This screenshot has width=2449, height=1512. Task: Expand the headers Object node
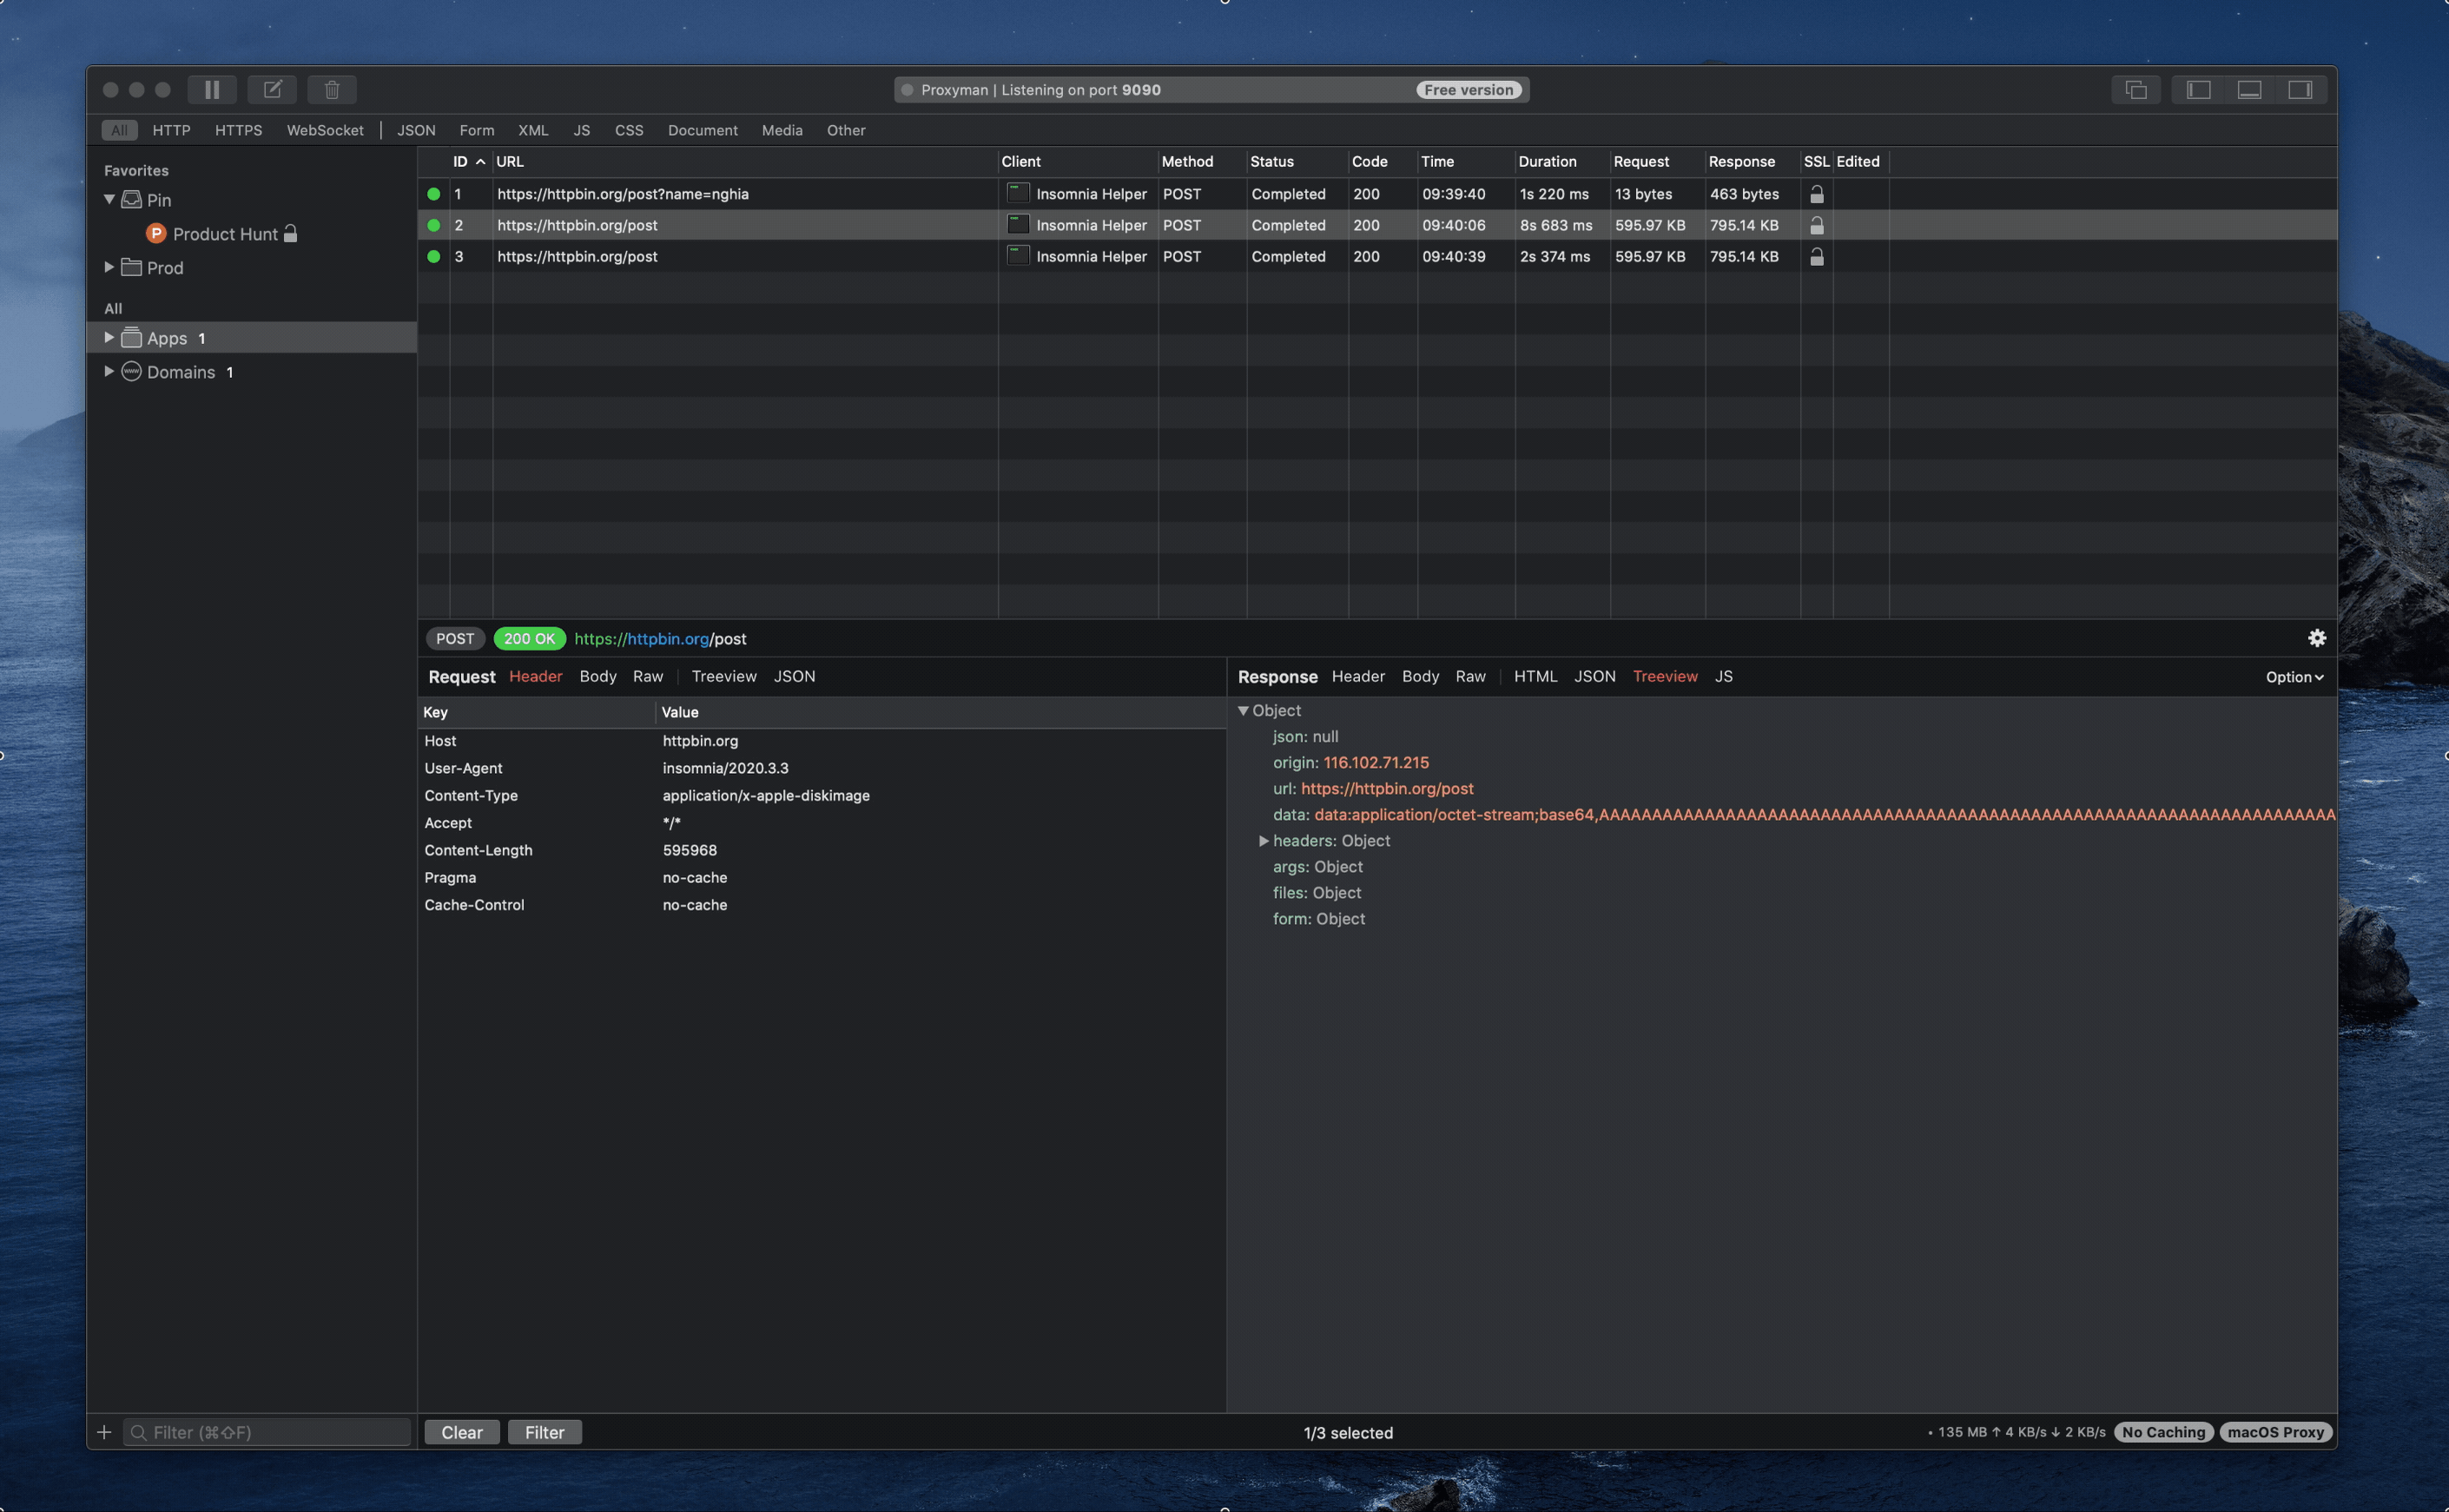(x=1263, y=841)
